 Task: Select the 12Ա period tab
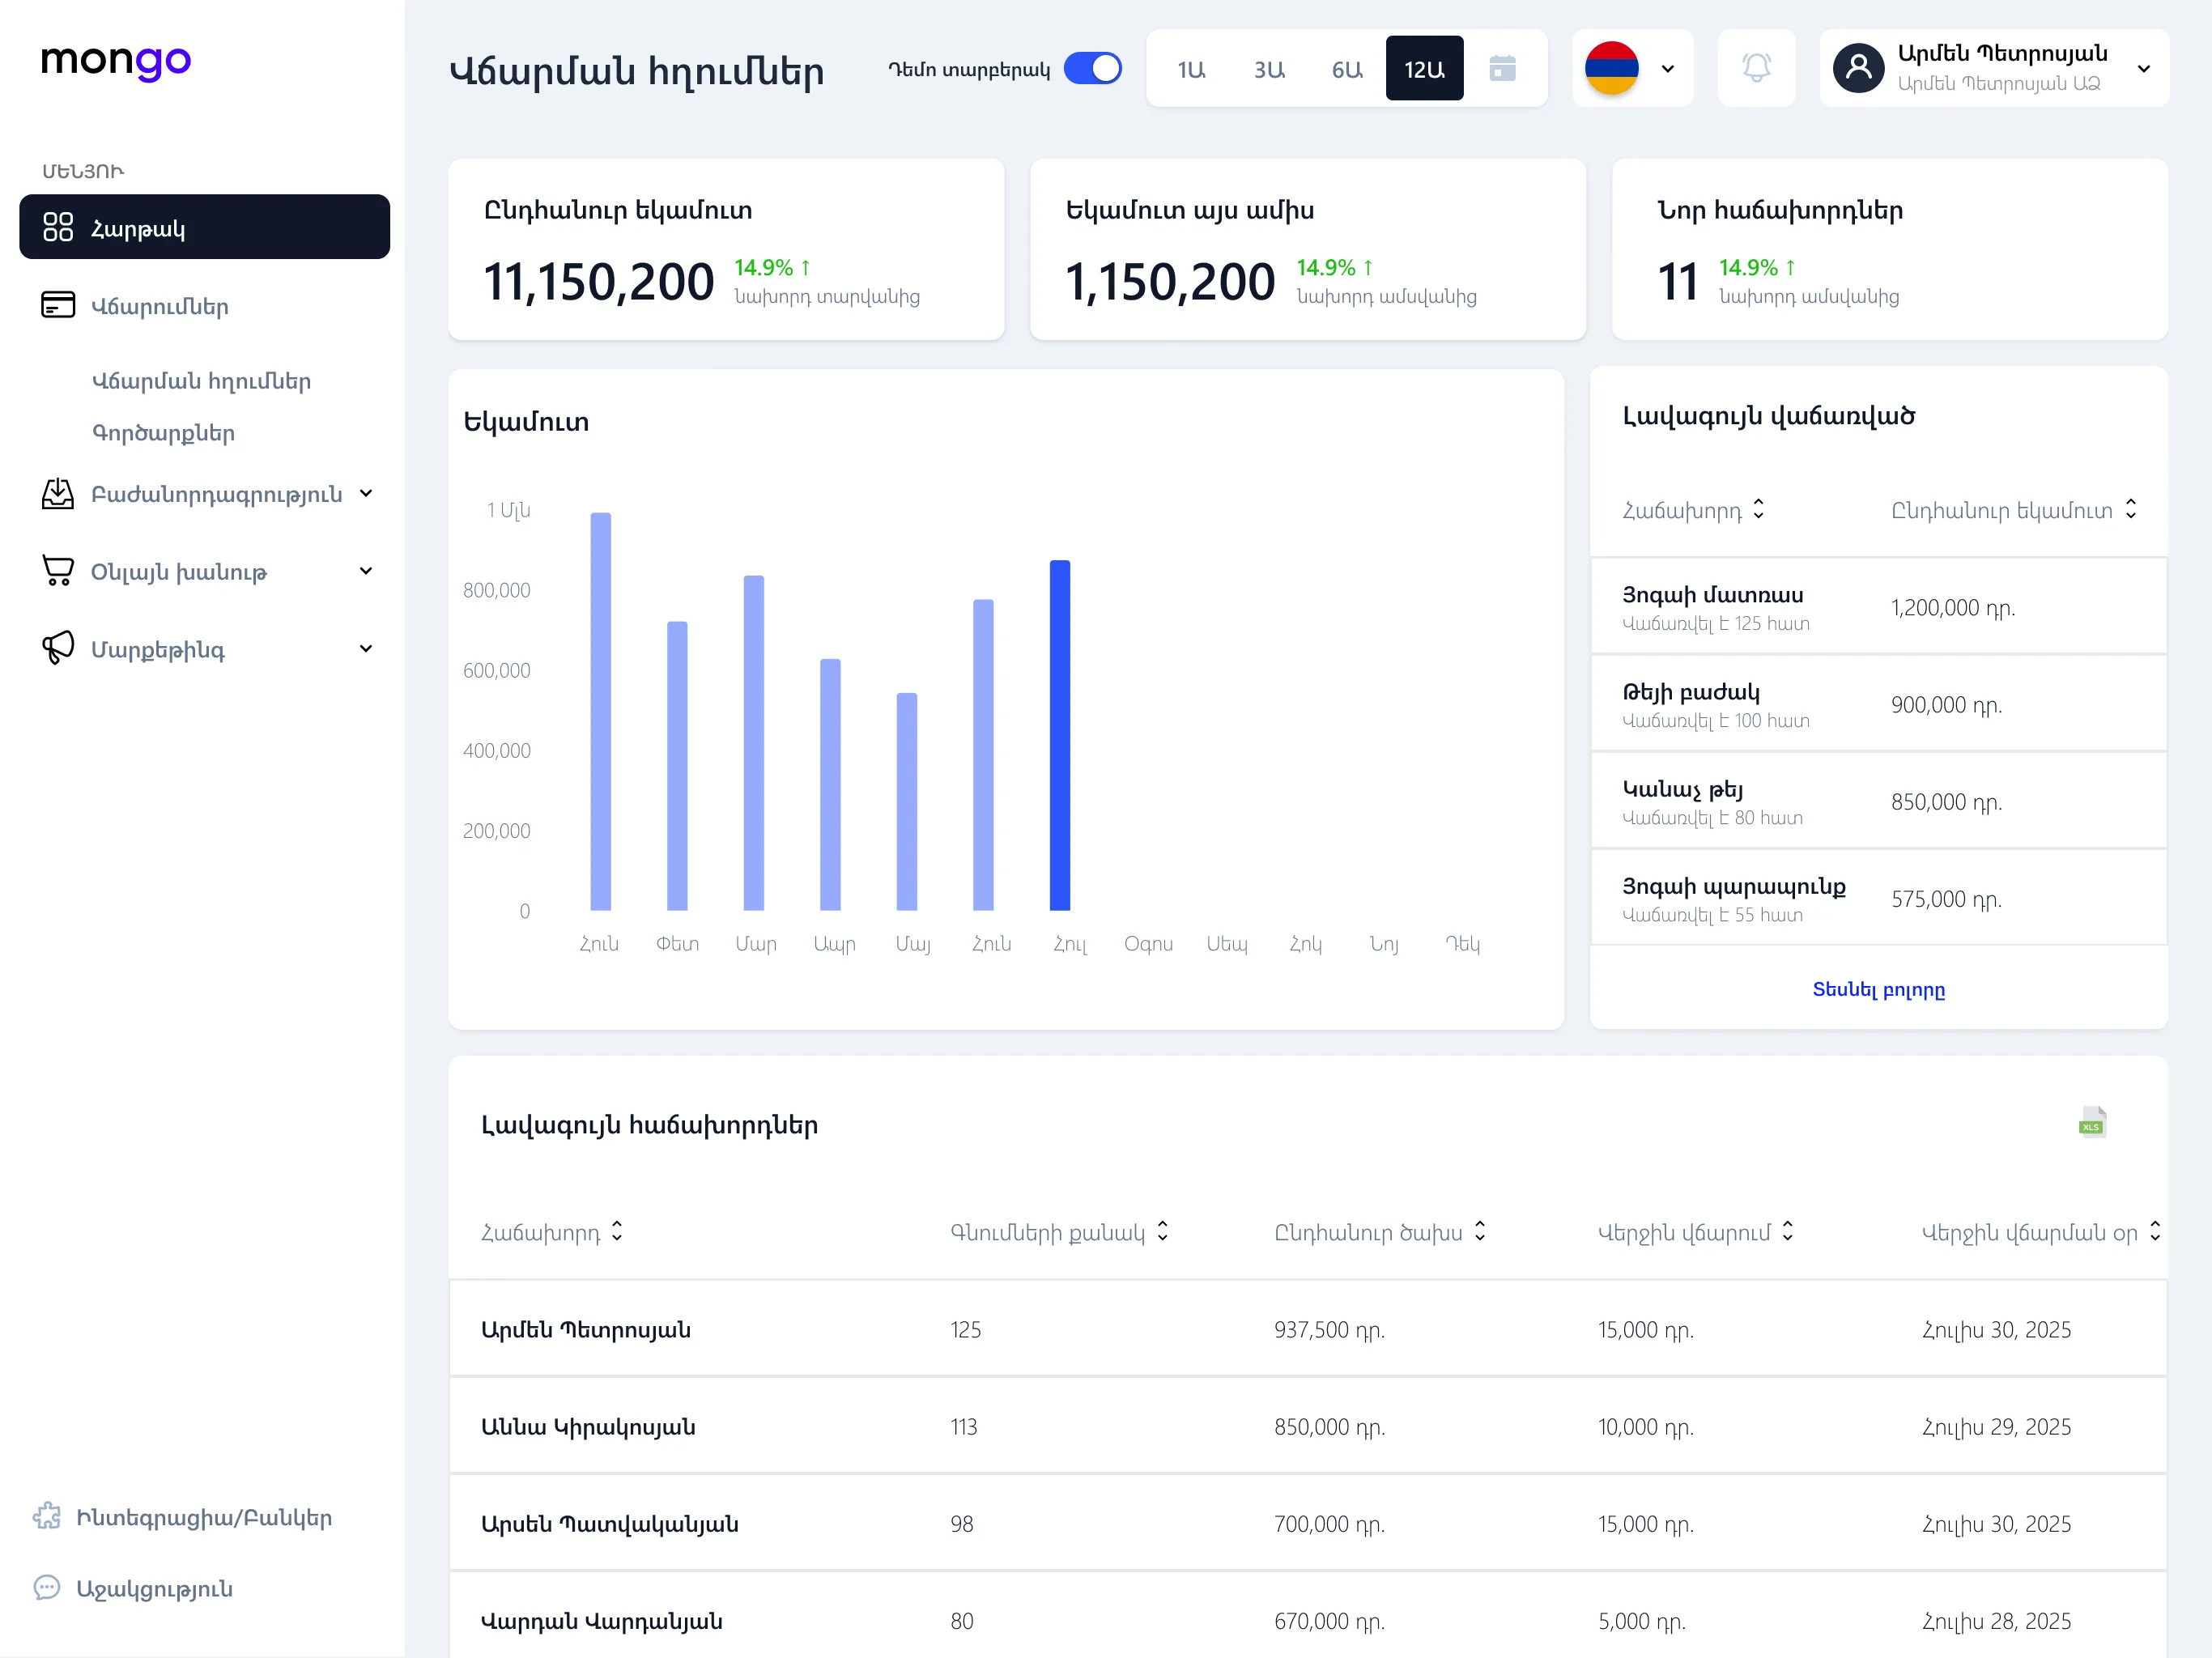(1424, 69)
